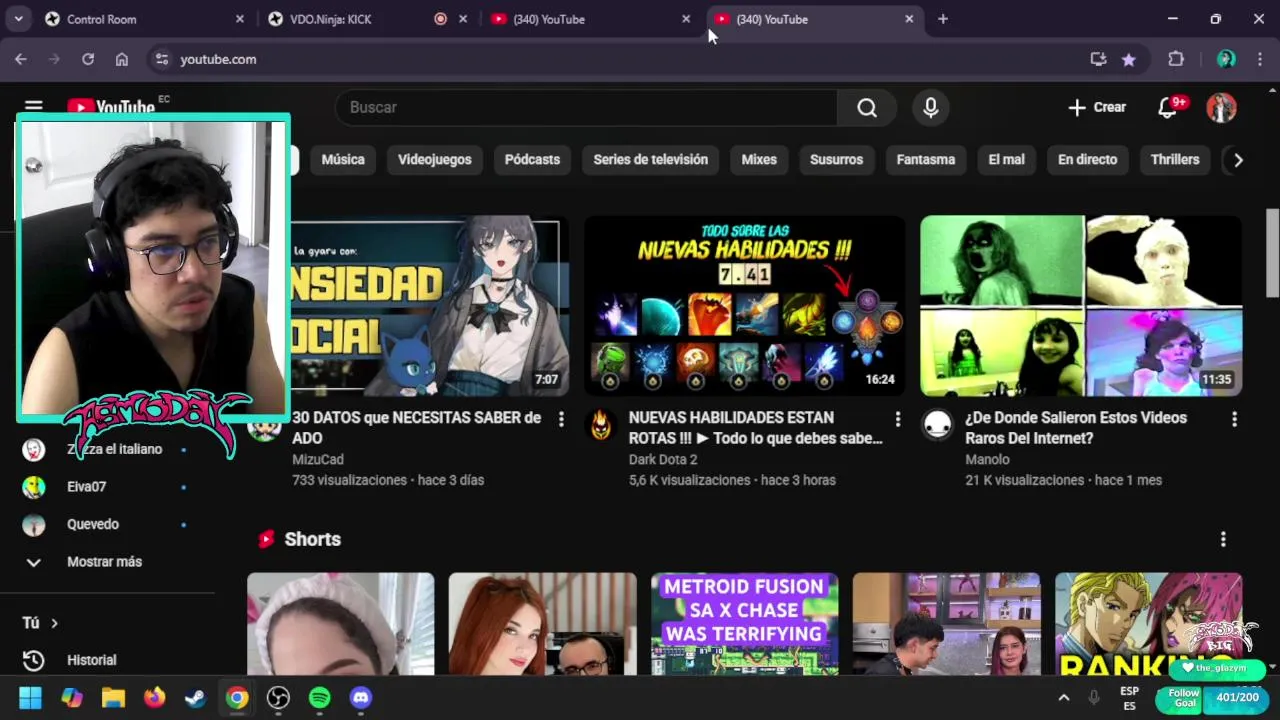Viewport: 1280px width, 720px height.
Task: Click the magnifier search button
Action: [867, 107]
